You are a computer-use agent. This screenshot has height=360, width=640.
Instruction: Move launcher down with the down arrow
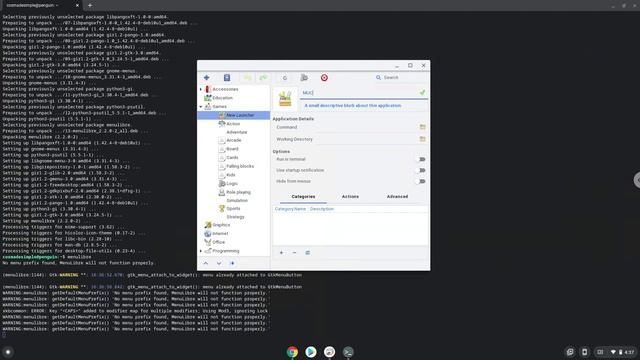pos(219,264)
